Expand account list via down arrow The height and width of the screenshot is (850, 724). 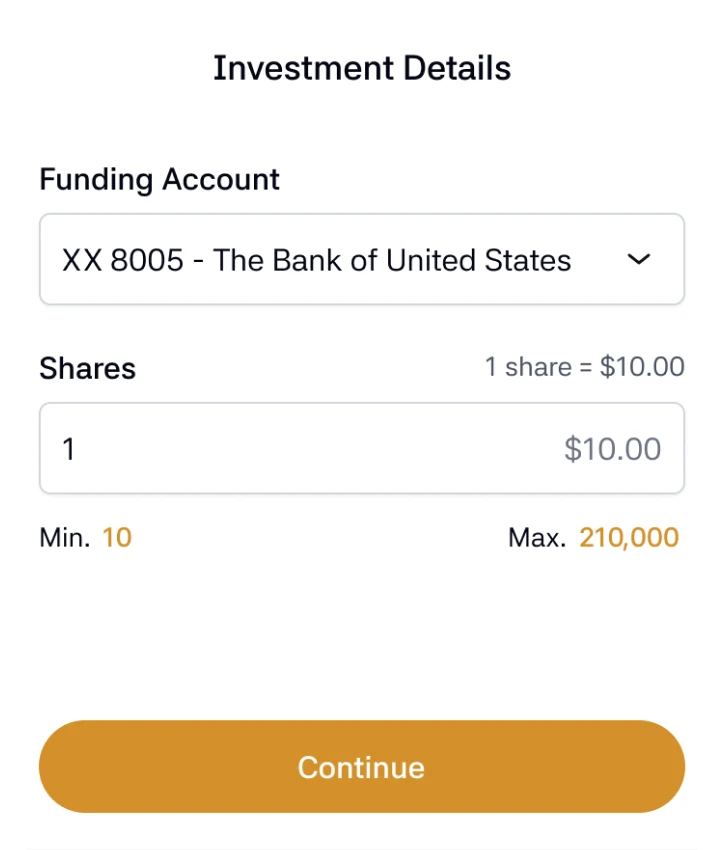[638, 260]
